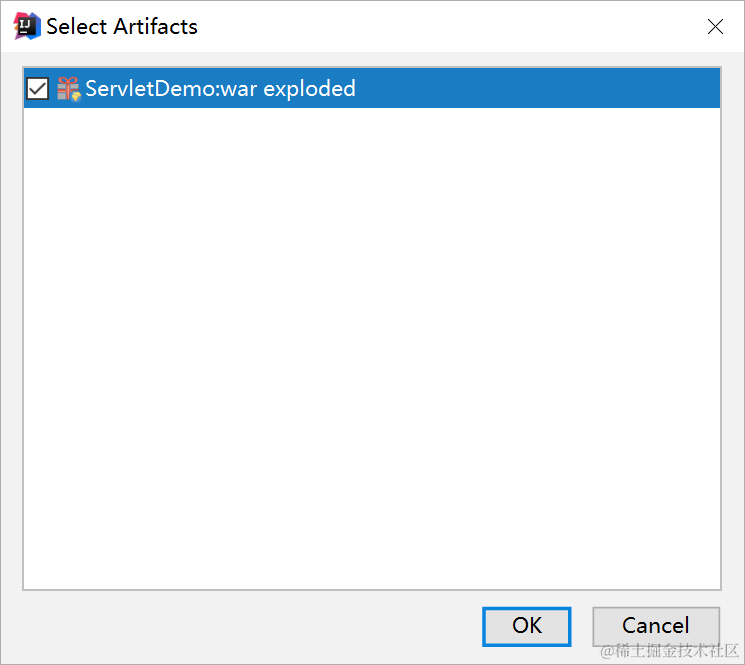Click the checkmark box beside the gift icon
Viewport: 745px width, 665px height.
point(38,88)
